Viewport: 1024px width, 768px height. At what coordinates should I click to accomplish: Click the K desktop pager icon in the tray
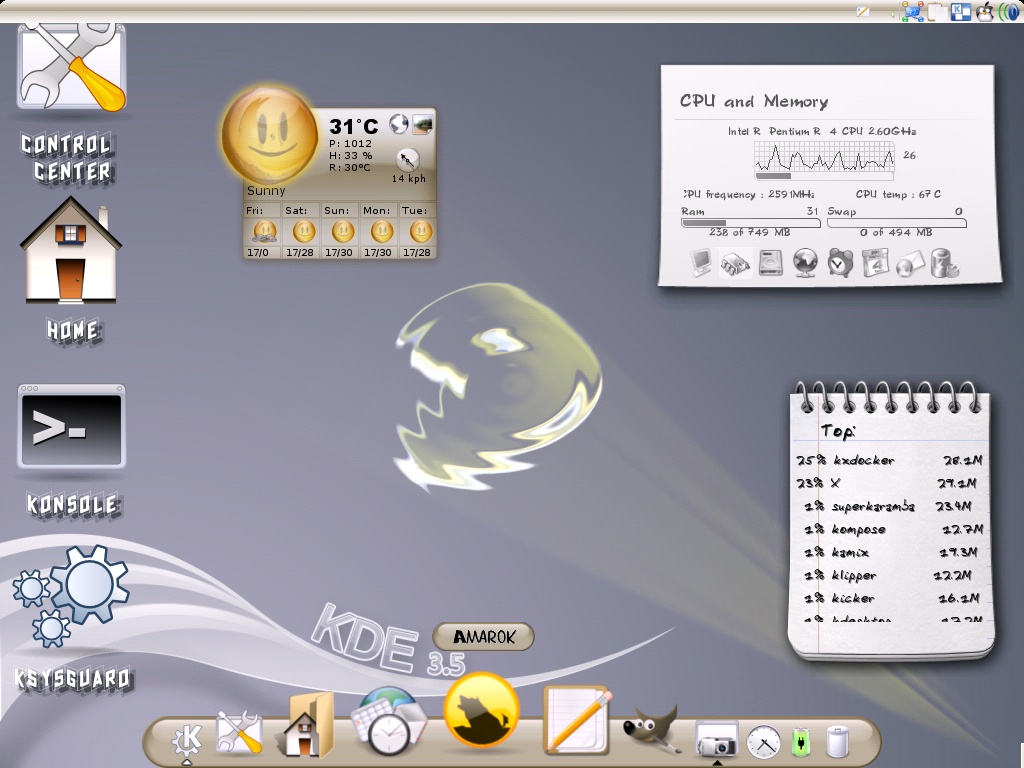click(961, 12)
